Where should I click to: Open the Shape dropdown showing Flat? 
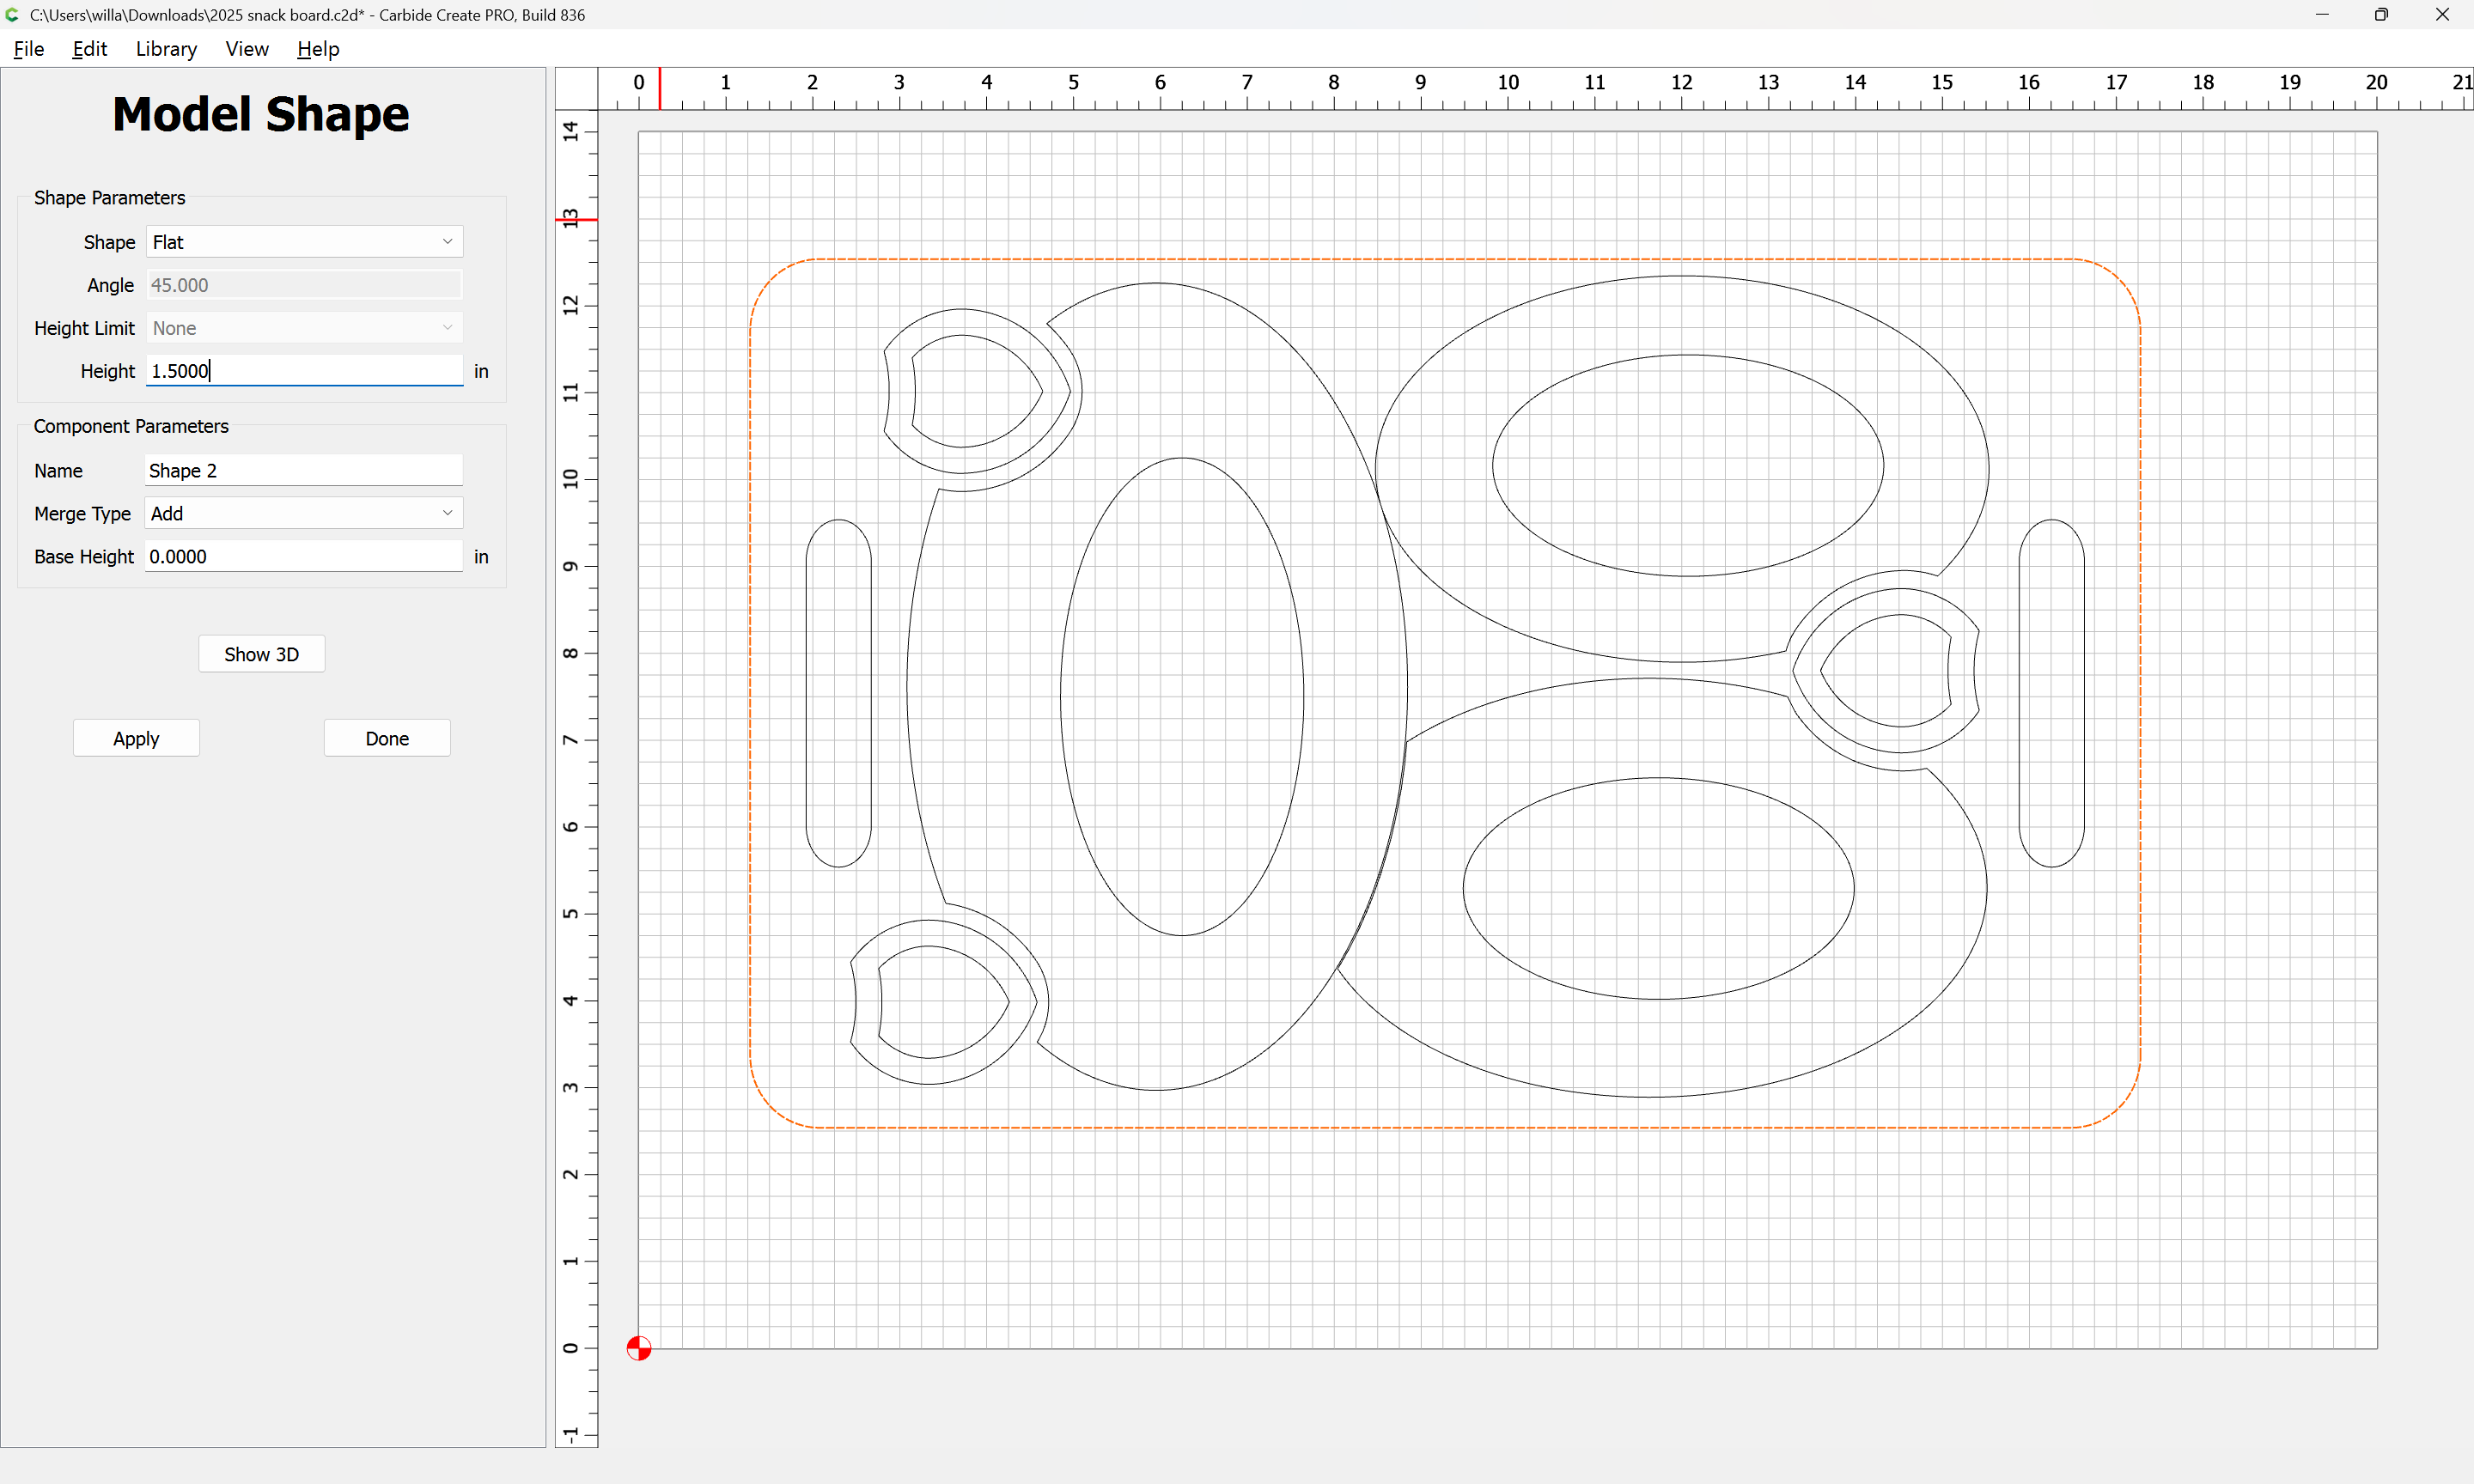[x=304, y=242]
